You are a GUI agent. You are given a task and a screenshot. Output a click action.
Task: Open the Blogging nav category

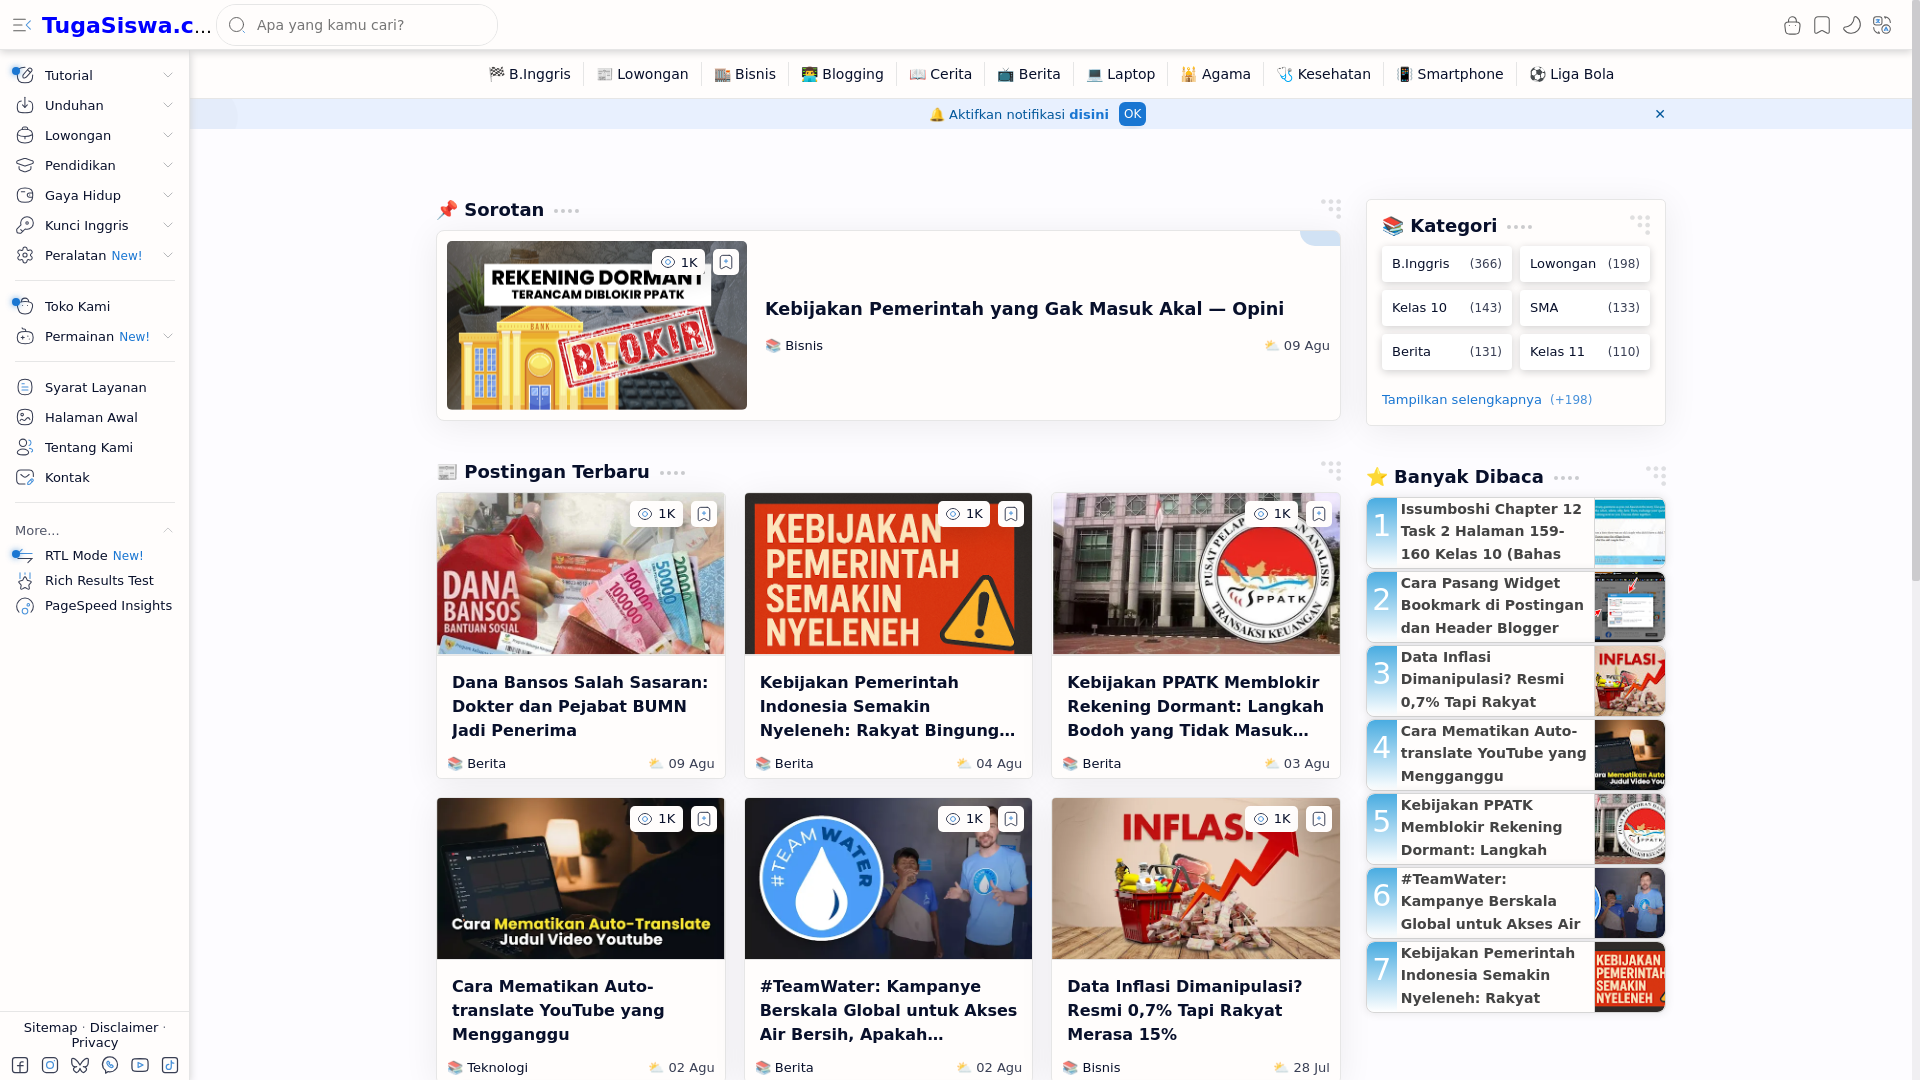[842, 74]
